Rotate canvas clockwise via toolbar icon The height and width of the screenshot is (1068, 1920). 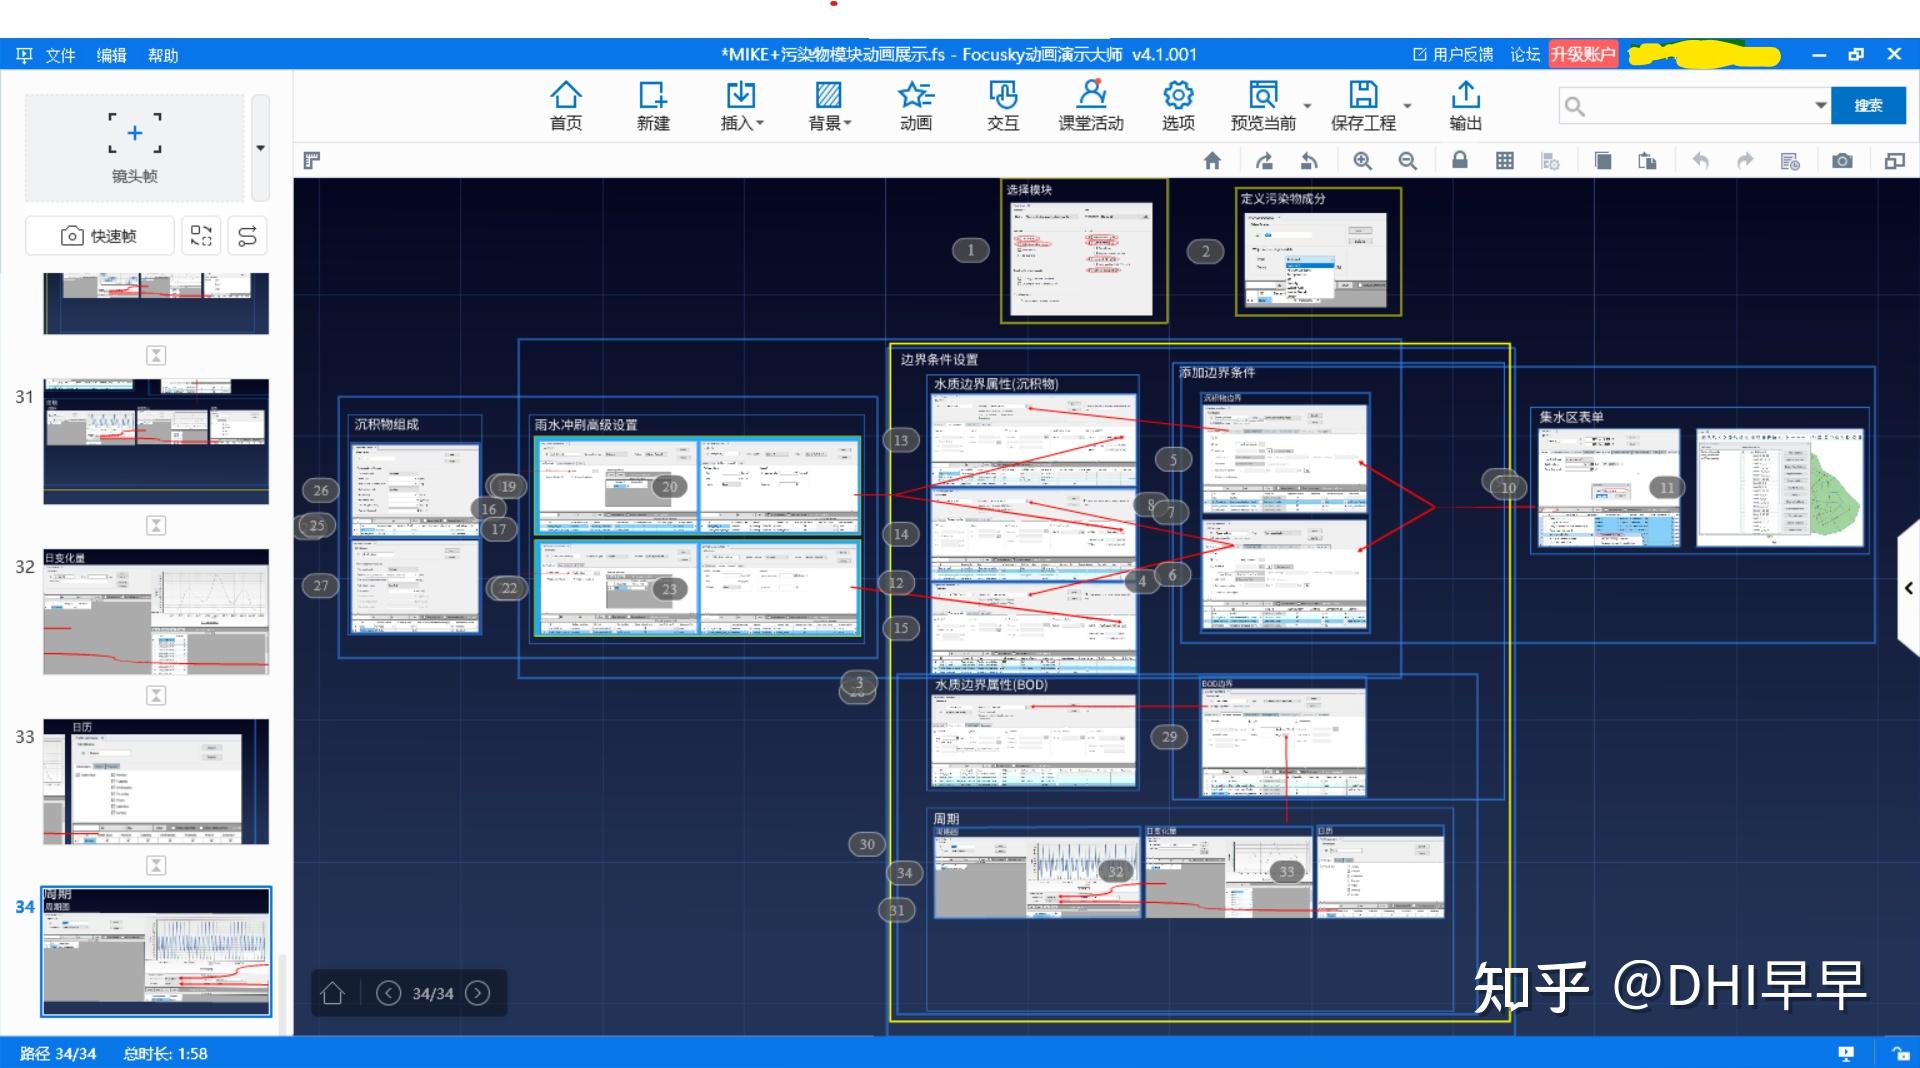pyautogui.click(x=1264, y=161)
